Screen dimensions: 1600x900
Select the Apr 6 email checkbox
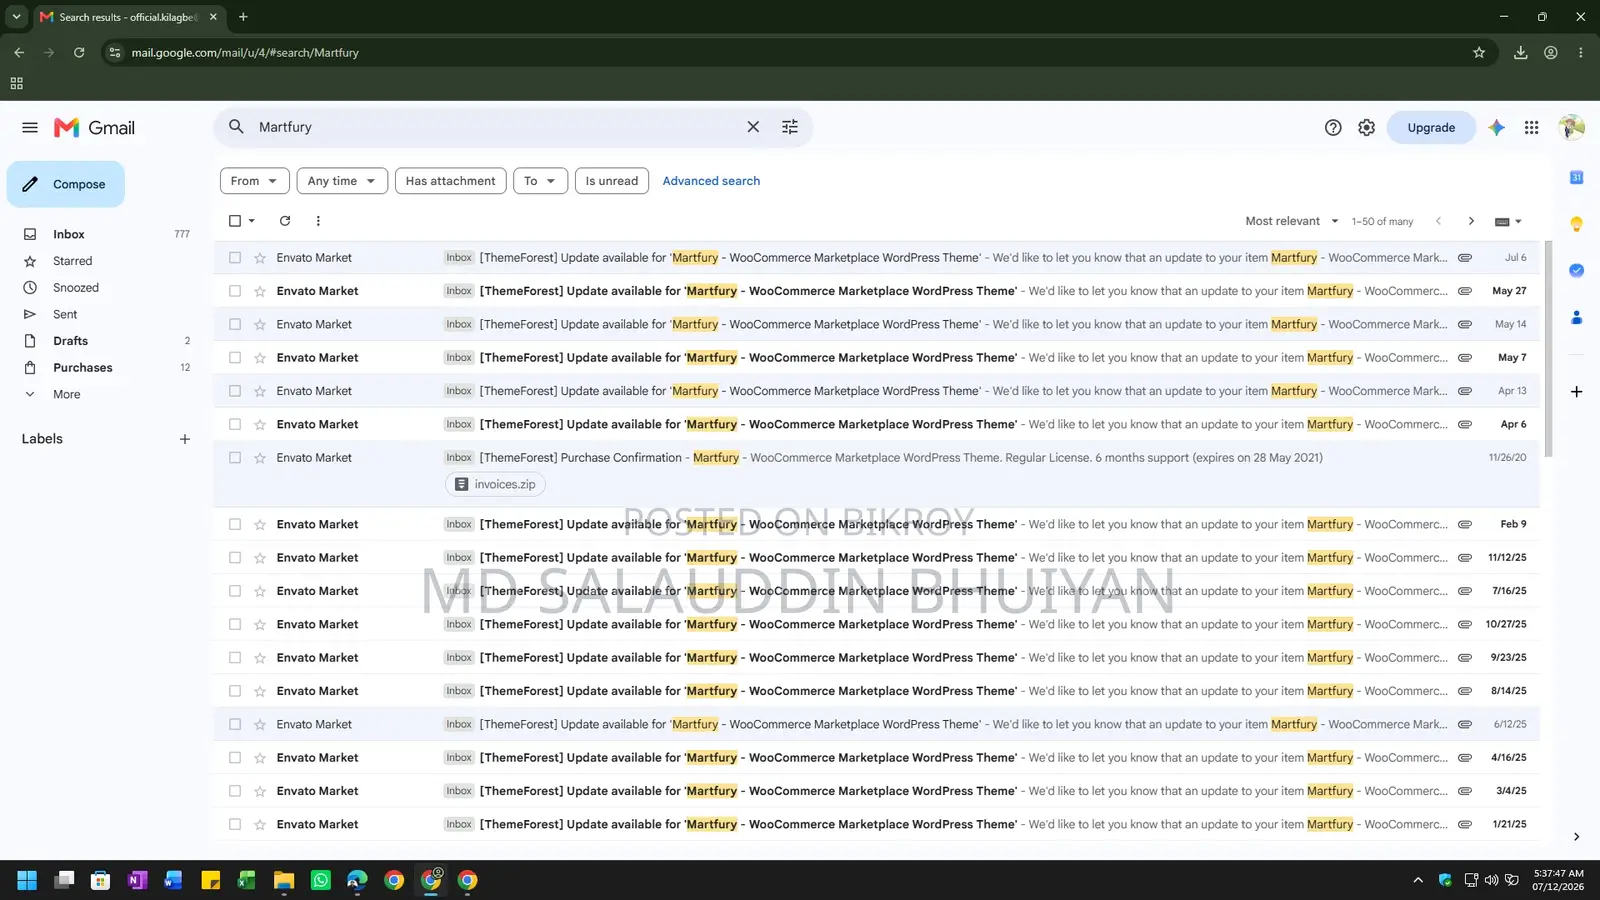coord(235,424)
